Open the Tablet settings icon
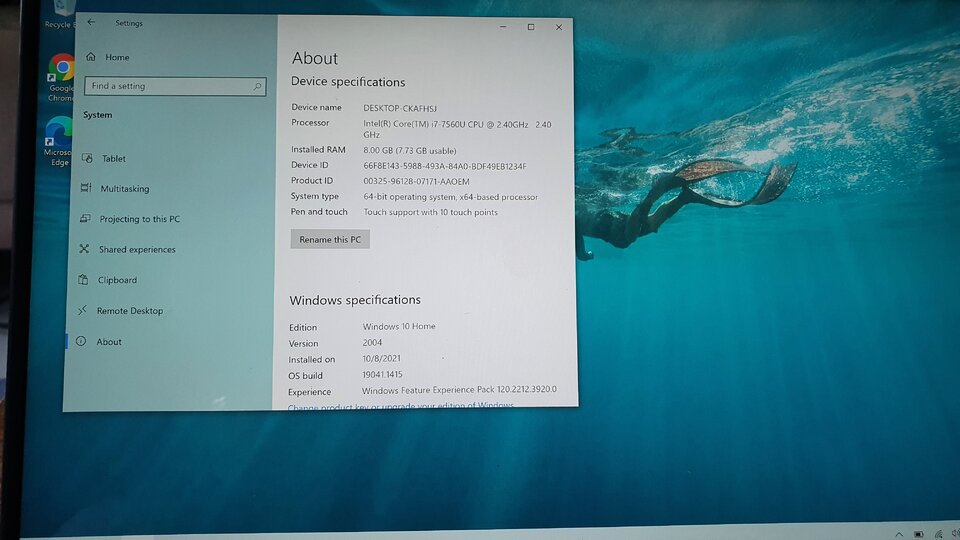This screenshot has height=540, width=960. tap(87, 158)
